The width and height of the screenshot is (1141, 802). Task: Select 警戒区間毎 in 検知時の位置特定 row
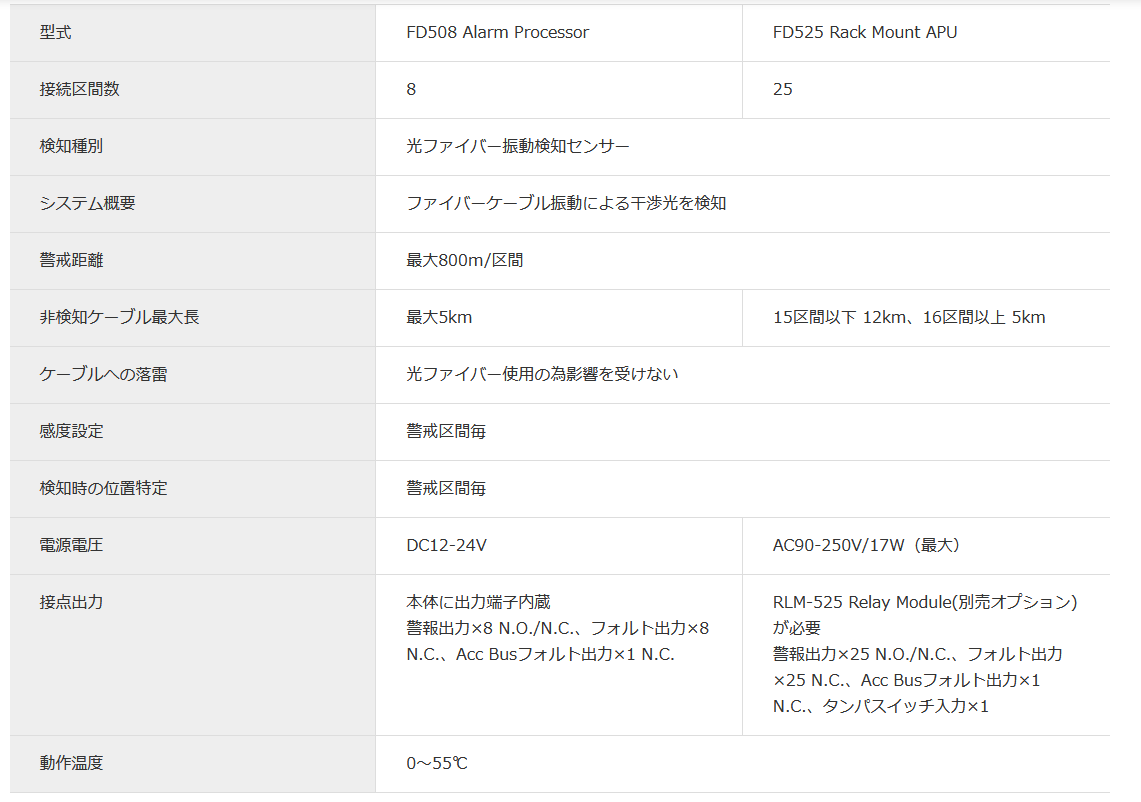[446, 488]
